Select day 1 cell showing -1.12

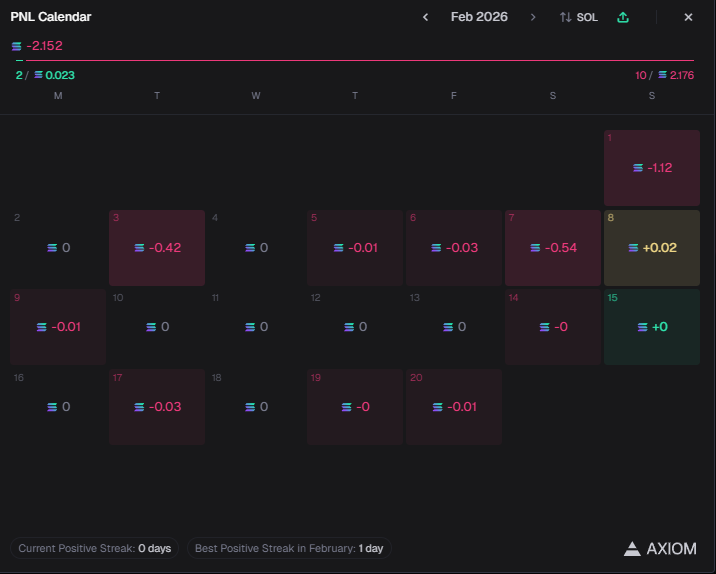[652, 168]
